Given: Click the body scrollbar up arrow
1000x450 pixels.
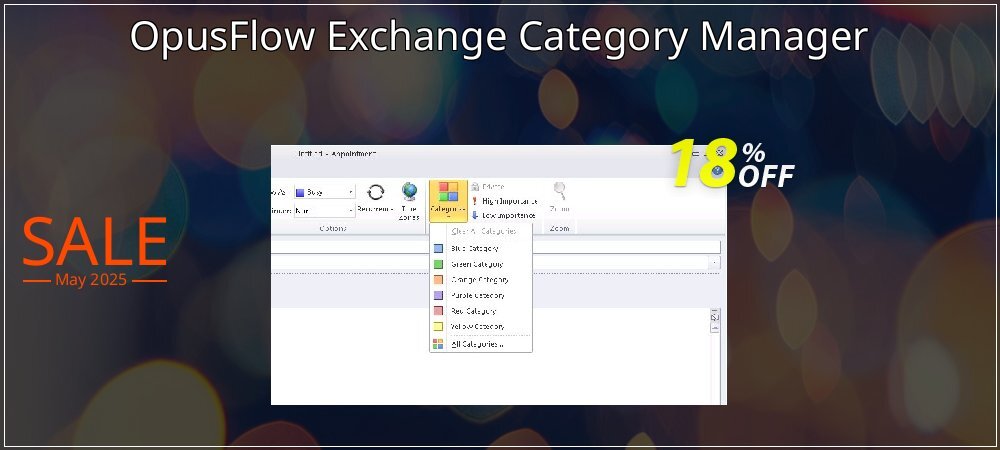Looking at the screenshot, I should click(x=715, y=328).
